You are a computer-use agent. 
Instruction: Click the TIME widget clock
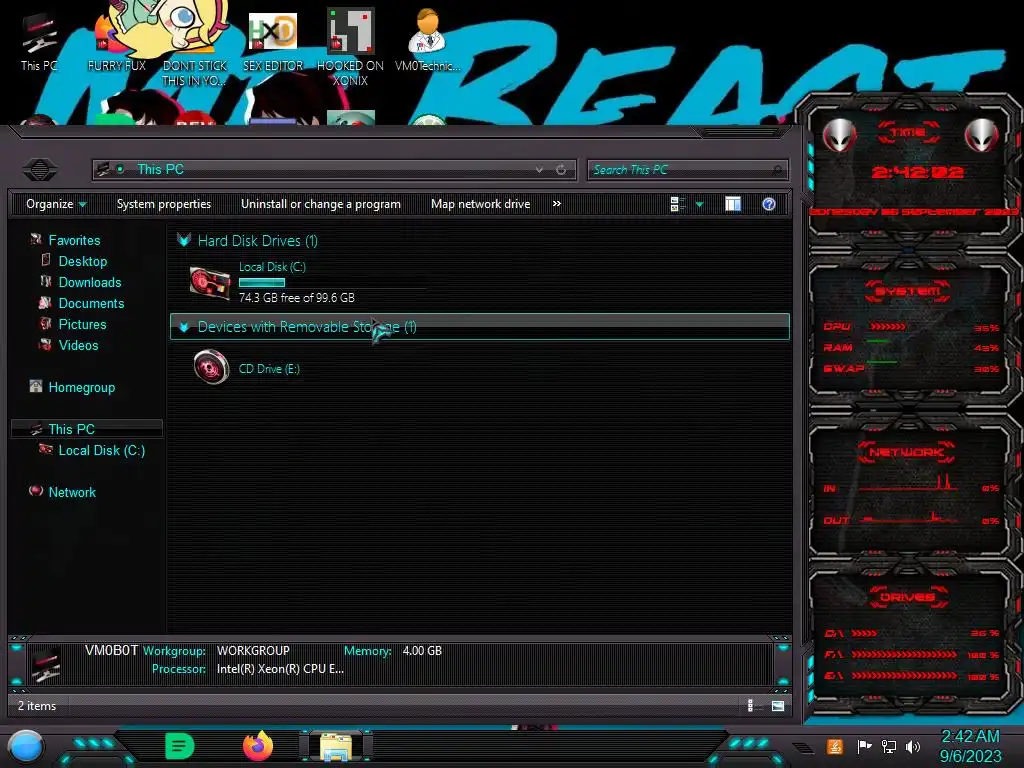click(x=917, y=172)
